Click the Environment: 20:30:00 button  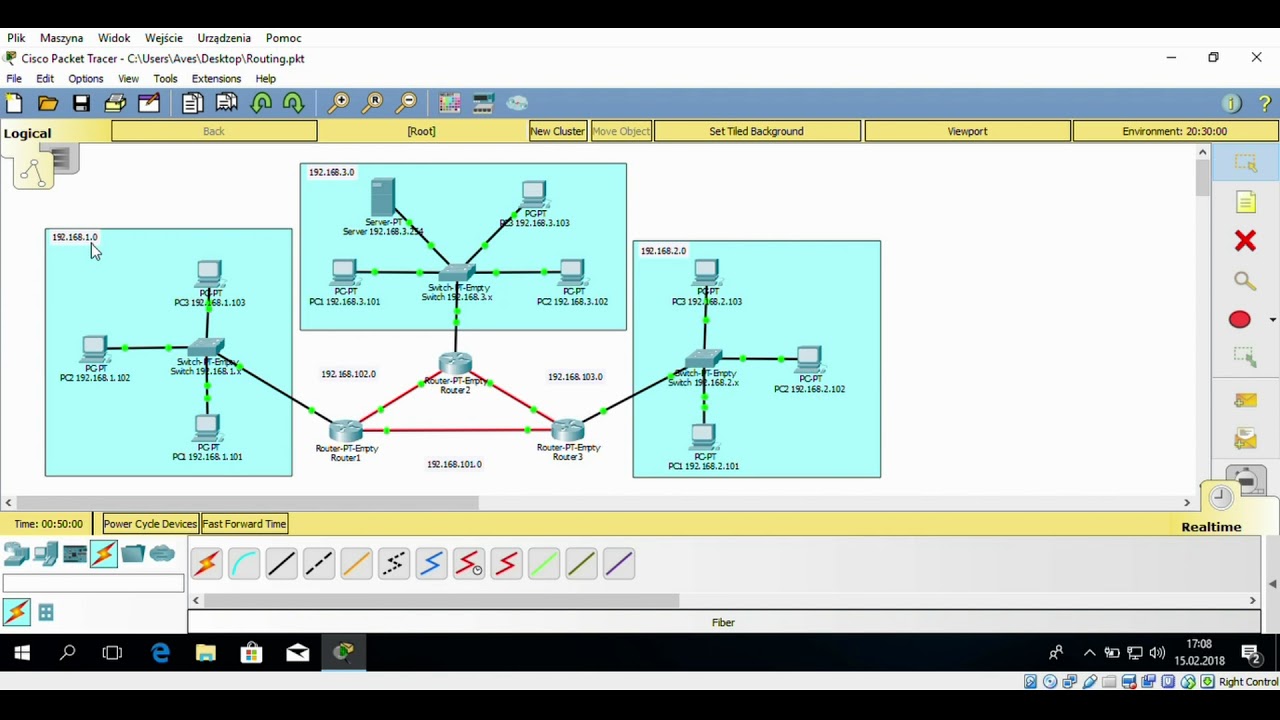pyautogui.click(x=1175, y=131)
